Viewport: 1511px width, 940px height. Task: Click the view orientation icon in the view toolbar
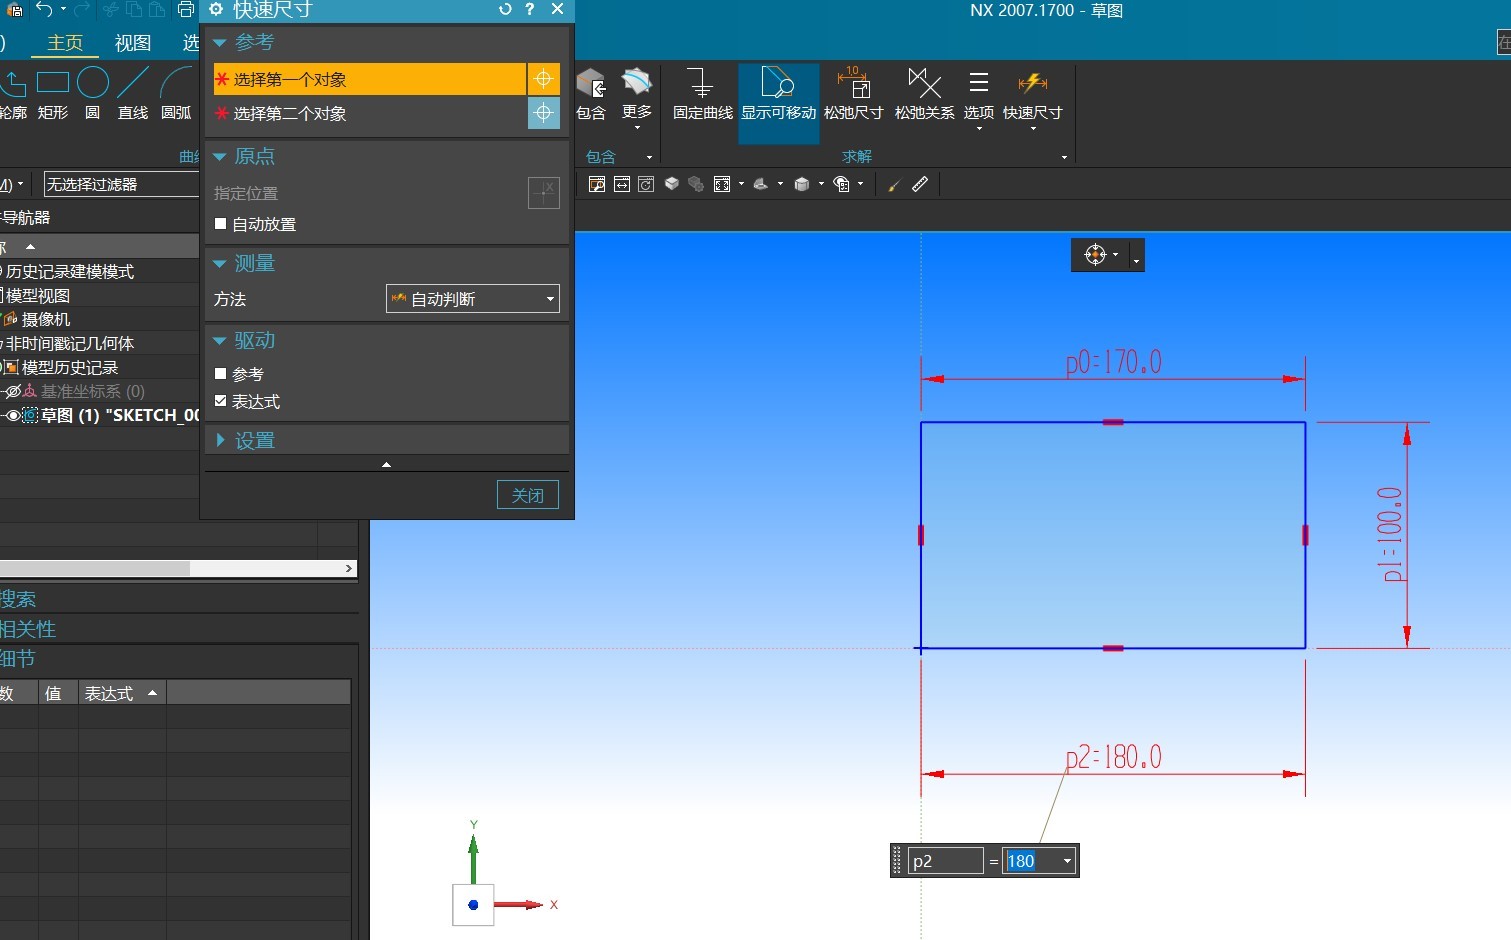tap(761, 184)
